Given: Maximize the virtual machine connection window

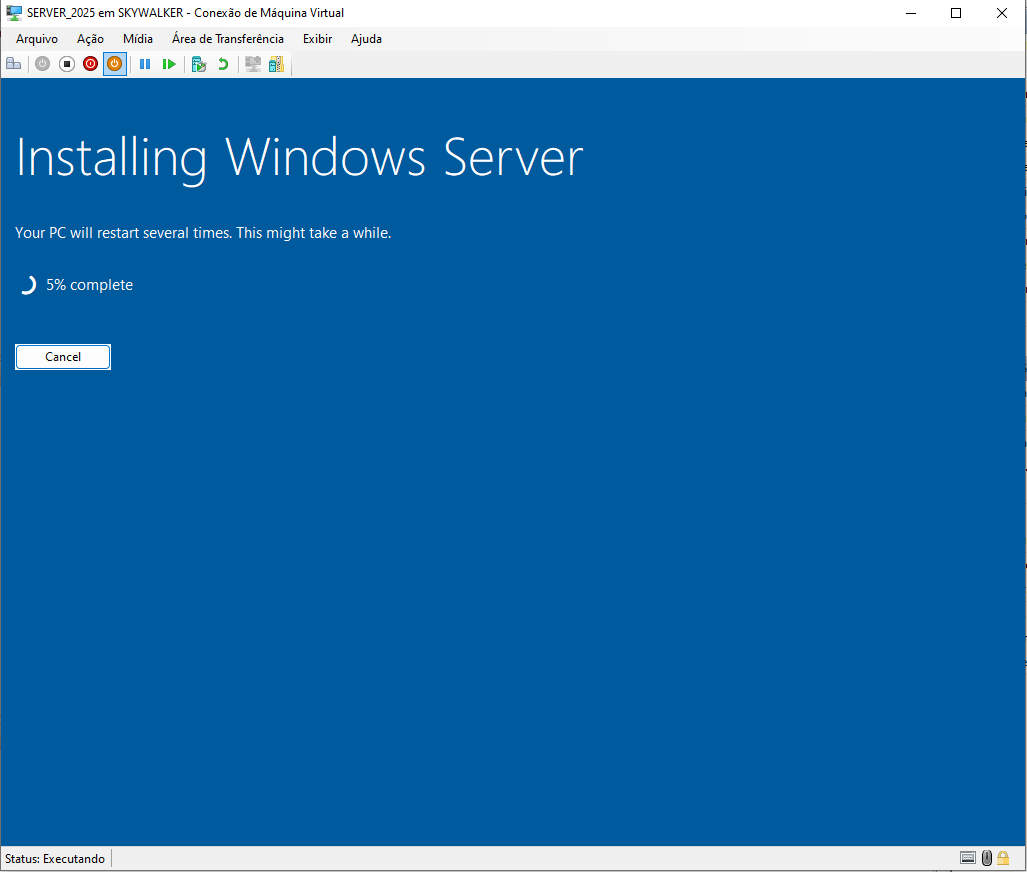Looking at the screenshot, I should [956, 13].
